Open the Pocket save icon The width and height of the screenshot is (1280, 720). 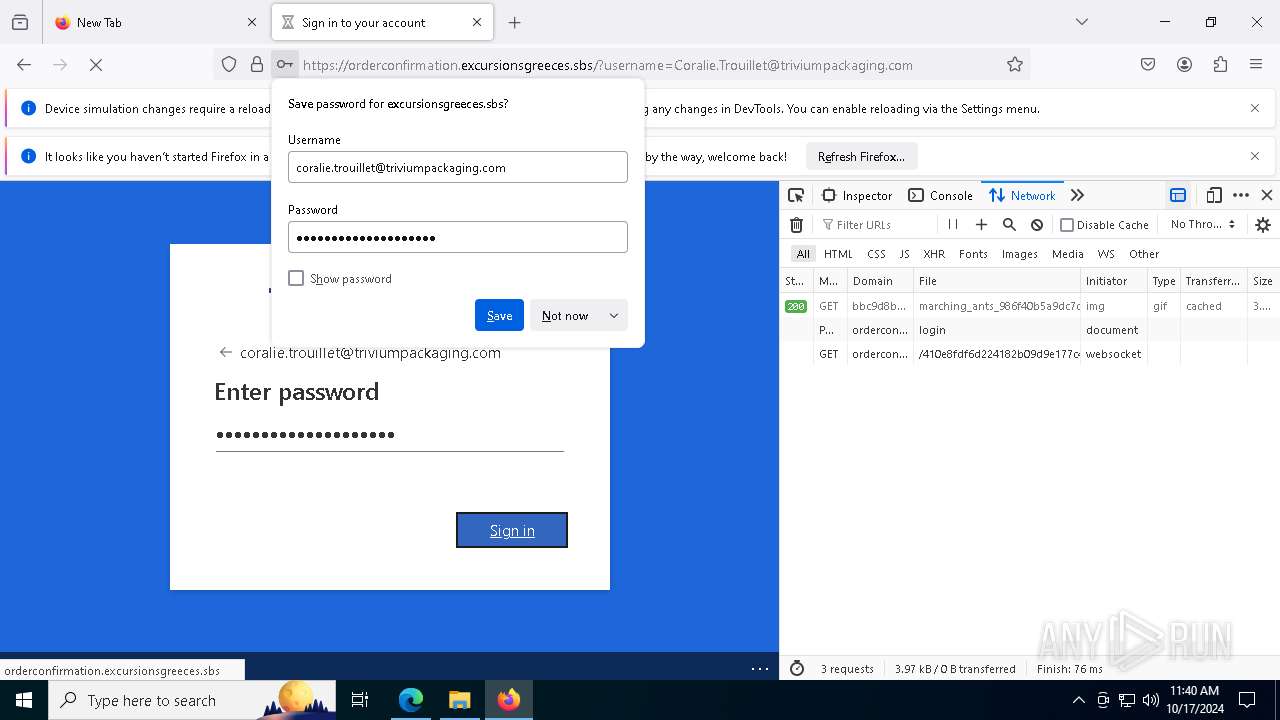pyautogui.click(x=1148, y=65)
